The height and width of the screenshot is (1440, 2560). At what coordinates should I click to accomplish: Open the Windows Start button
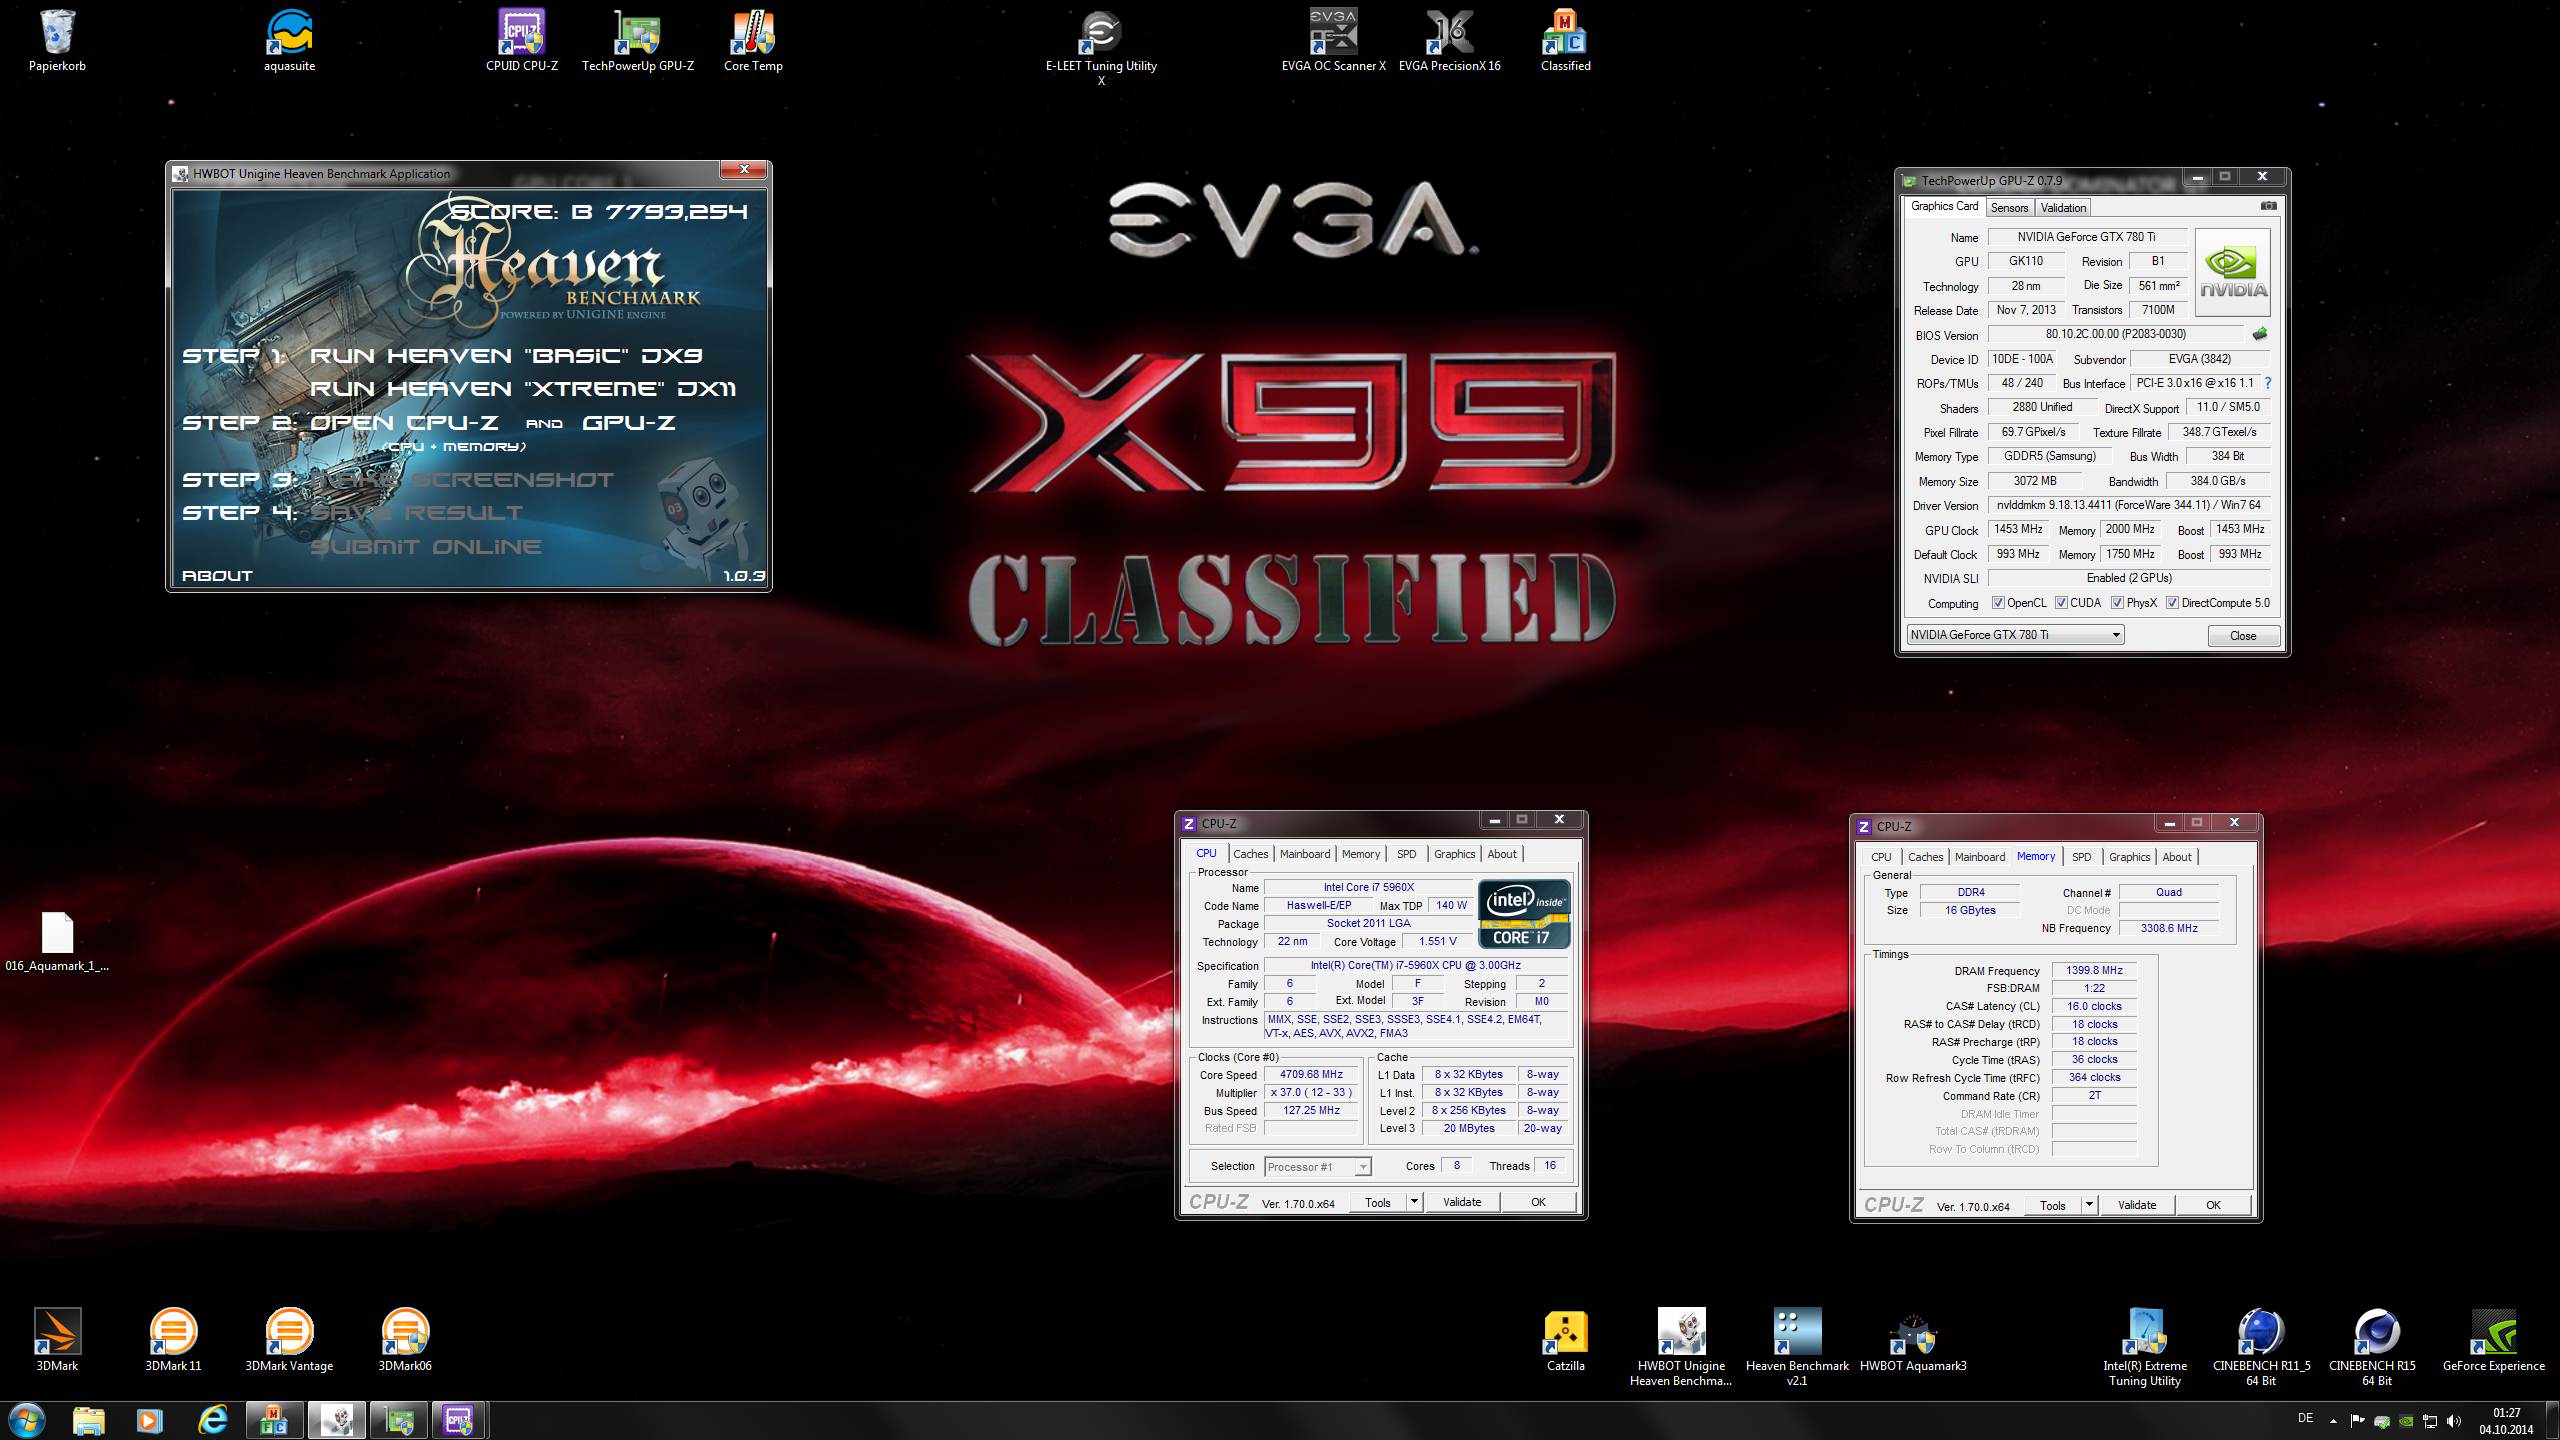pyautogui.click(x=27, y=1420)
